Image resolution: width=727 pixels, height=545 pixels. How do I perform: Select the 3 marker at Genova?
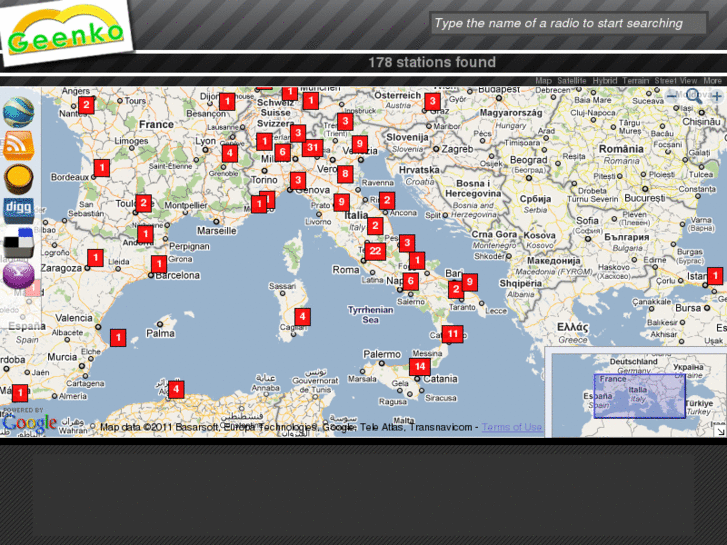click(298, 180)
